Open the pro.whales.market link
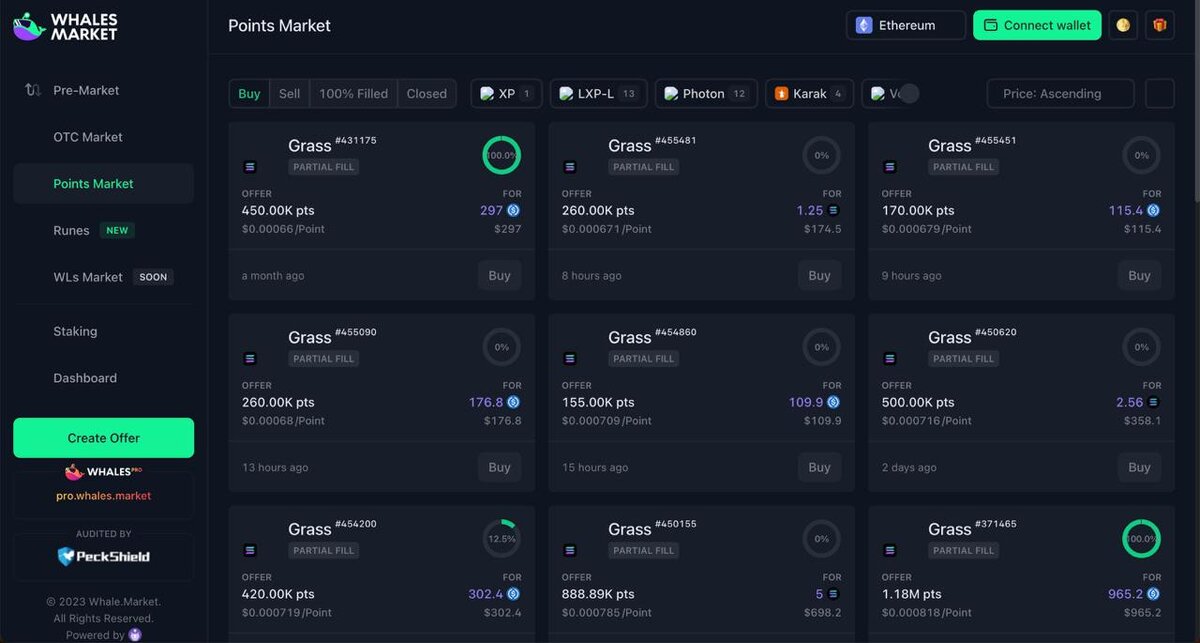 coord(104,496)
